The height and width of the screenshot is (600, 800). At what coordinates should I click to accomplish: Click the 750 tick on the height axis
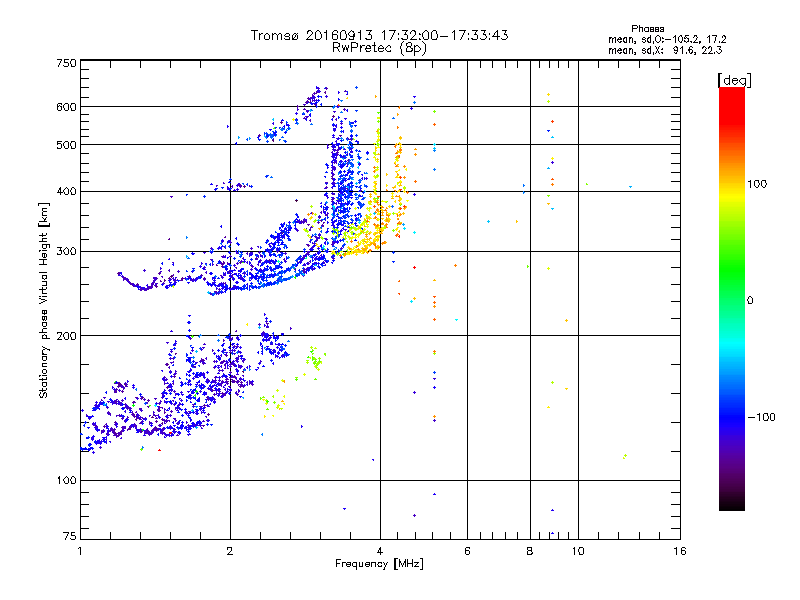66,63
